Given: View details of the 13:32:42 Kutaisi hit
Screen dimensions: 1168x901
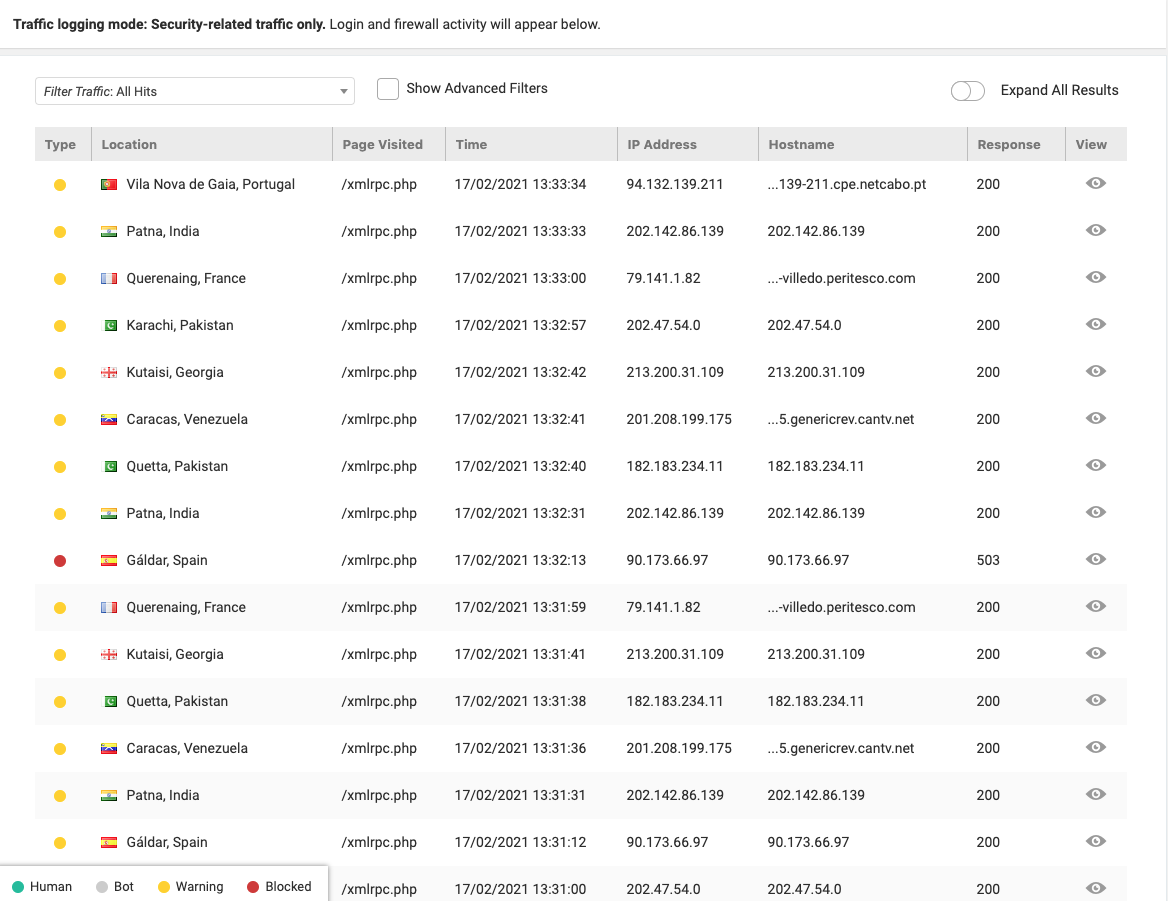Looking at the screenshot, I should click(1095, 371).
